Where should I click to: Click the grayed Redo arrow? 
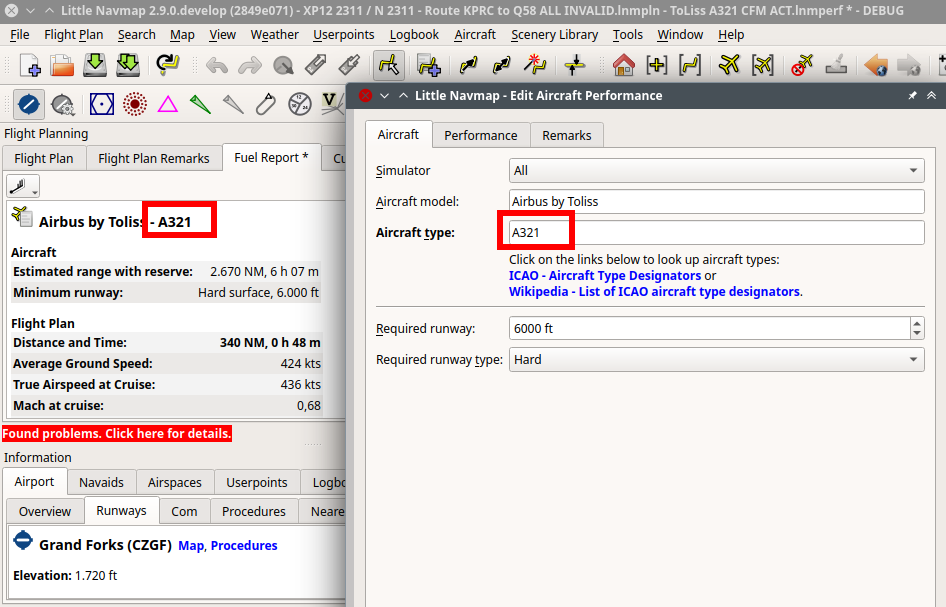pyautogui.click(x=249, y=65)
